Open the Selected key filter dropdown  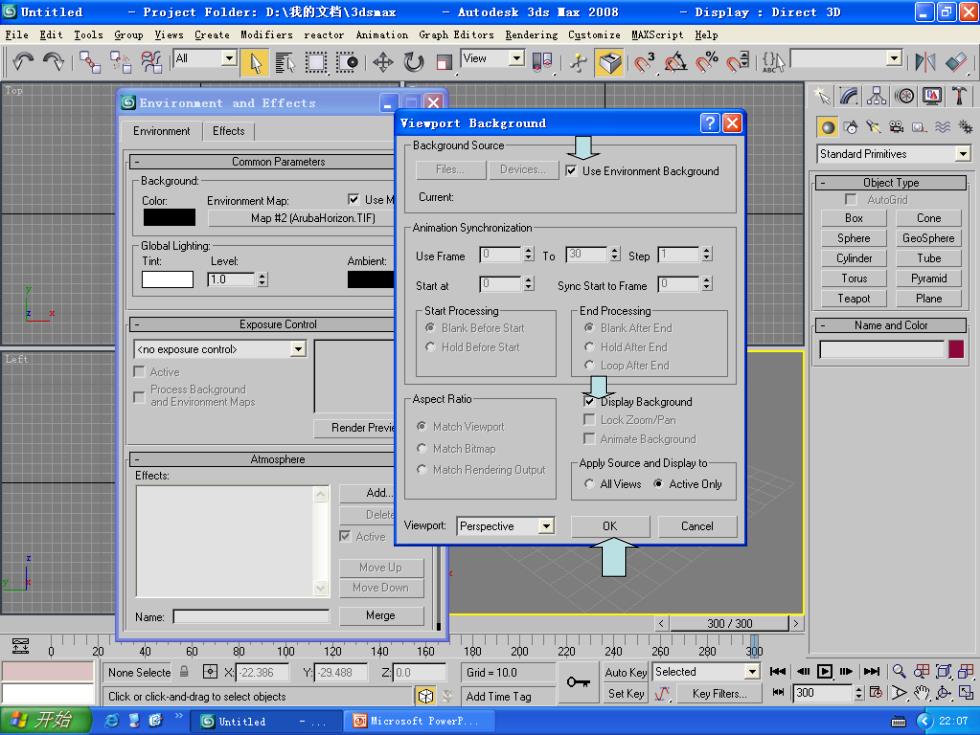[x=751, y=672]
